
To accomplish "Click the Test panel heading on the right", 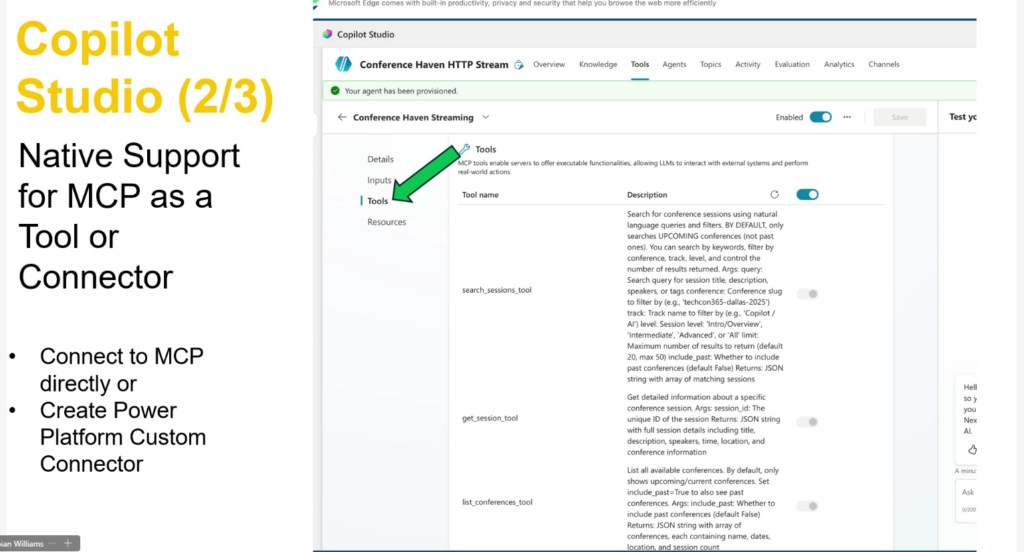I will 963,117.
